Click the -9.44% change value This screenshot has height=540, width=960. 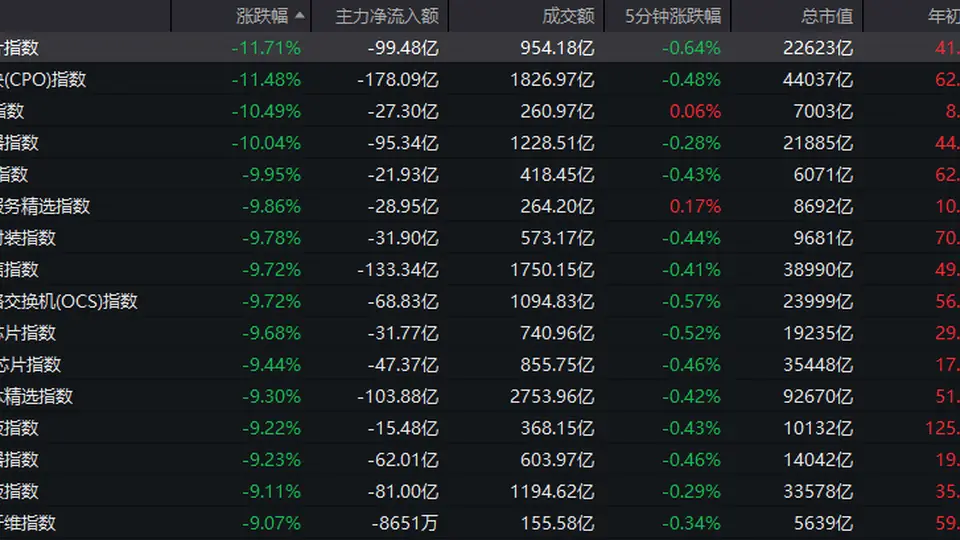point(271,365)
